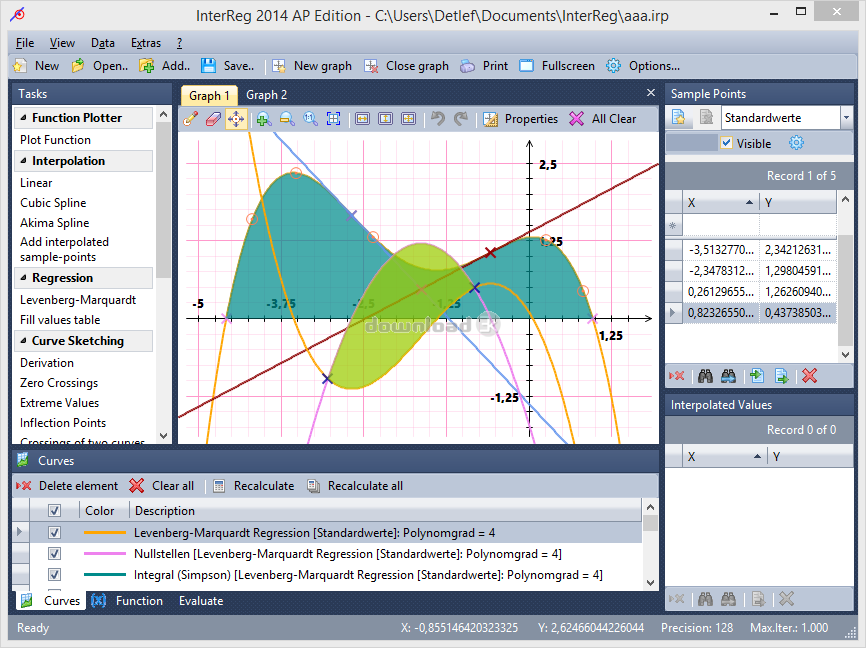The height and width of the screenshot is (648, 866).
Task: Open the View menu
Action: (x=62, y=43)
